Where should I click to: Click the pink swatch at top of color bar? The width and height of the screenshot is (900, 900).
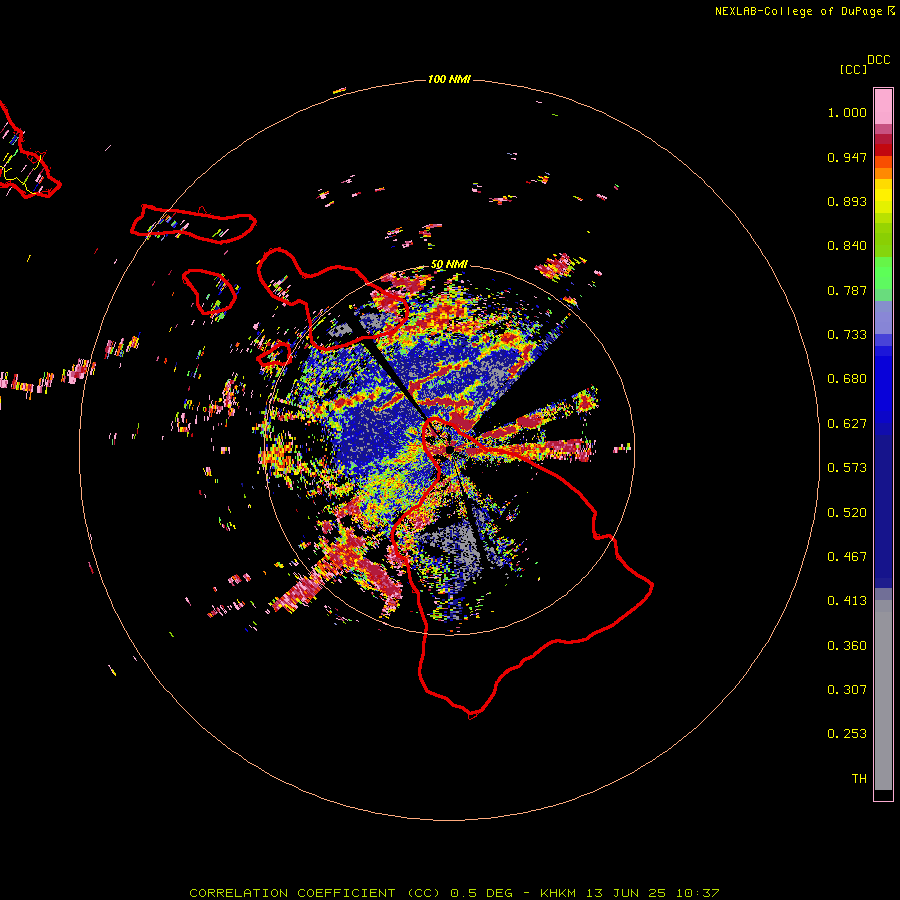[x=883, y=107]
